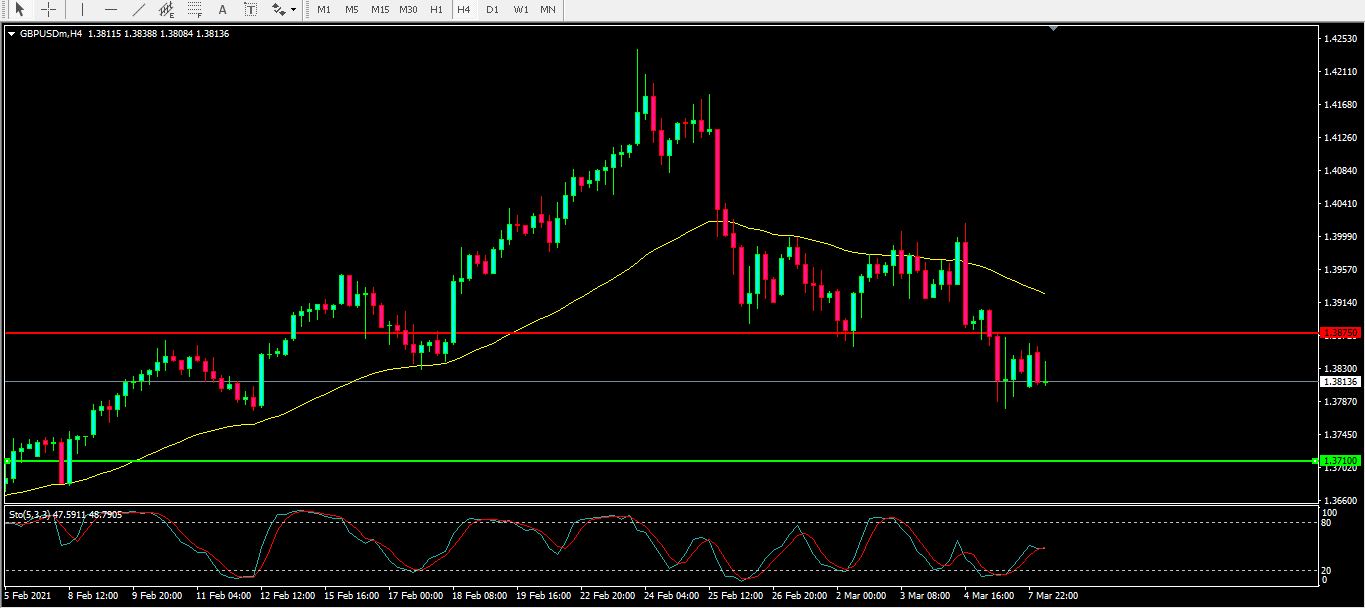Pick the vertical line drawing tool
Image resolution: width=1365 pixels, height=609 pixels.
point(82,9)
